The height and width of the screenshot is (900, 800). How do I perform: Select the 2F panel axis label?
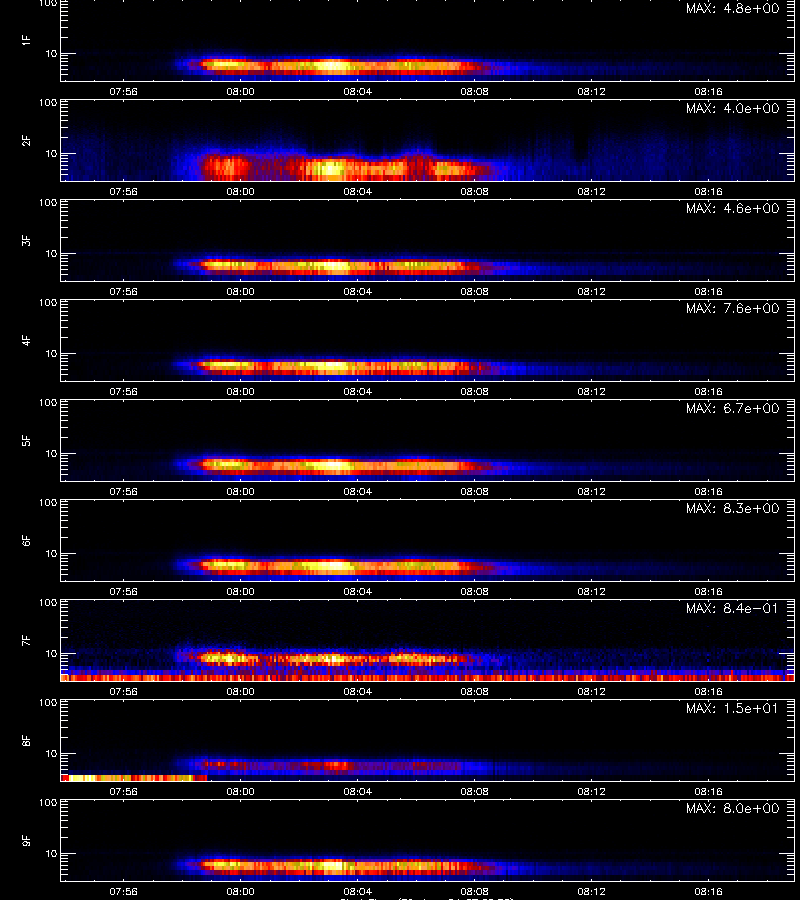pos(26,140)
